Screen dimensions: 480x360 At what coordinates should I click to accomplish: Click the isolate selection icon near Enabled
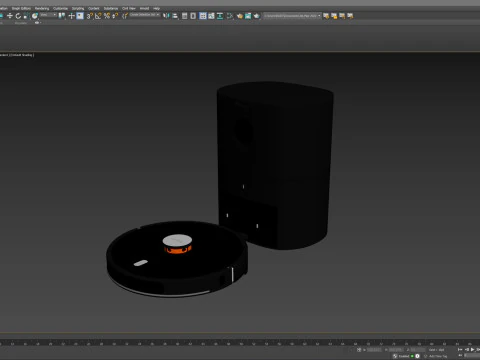(395, 356)
